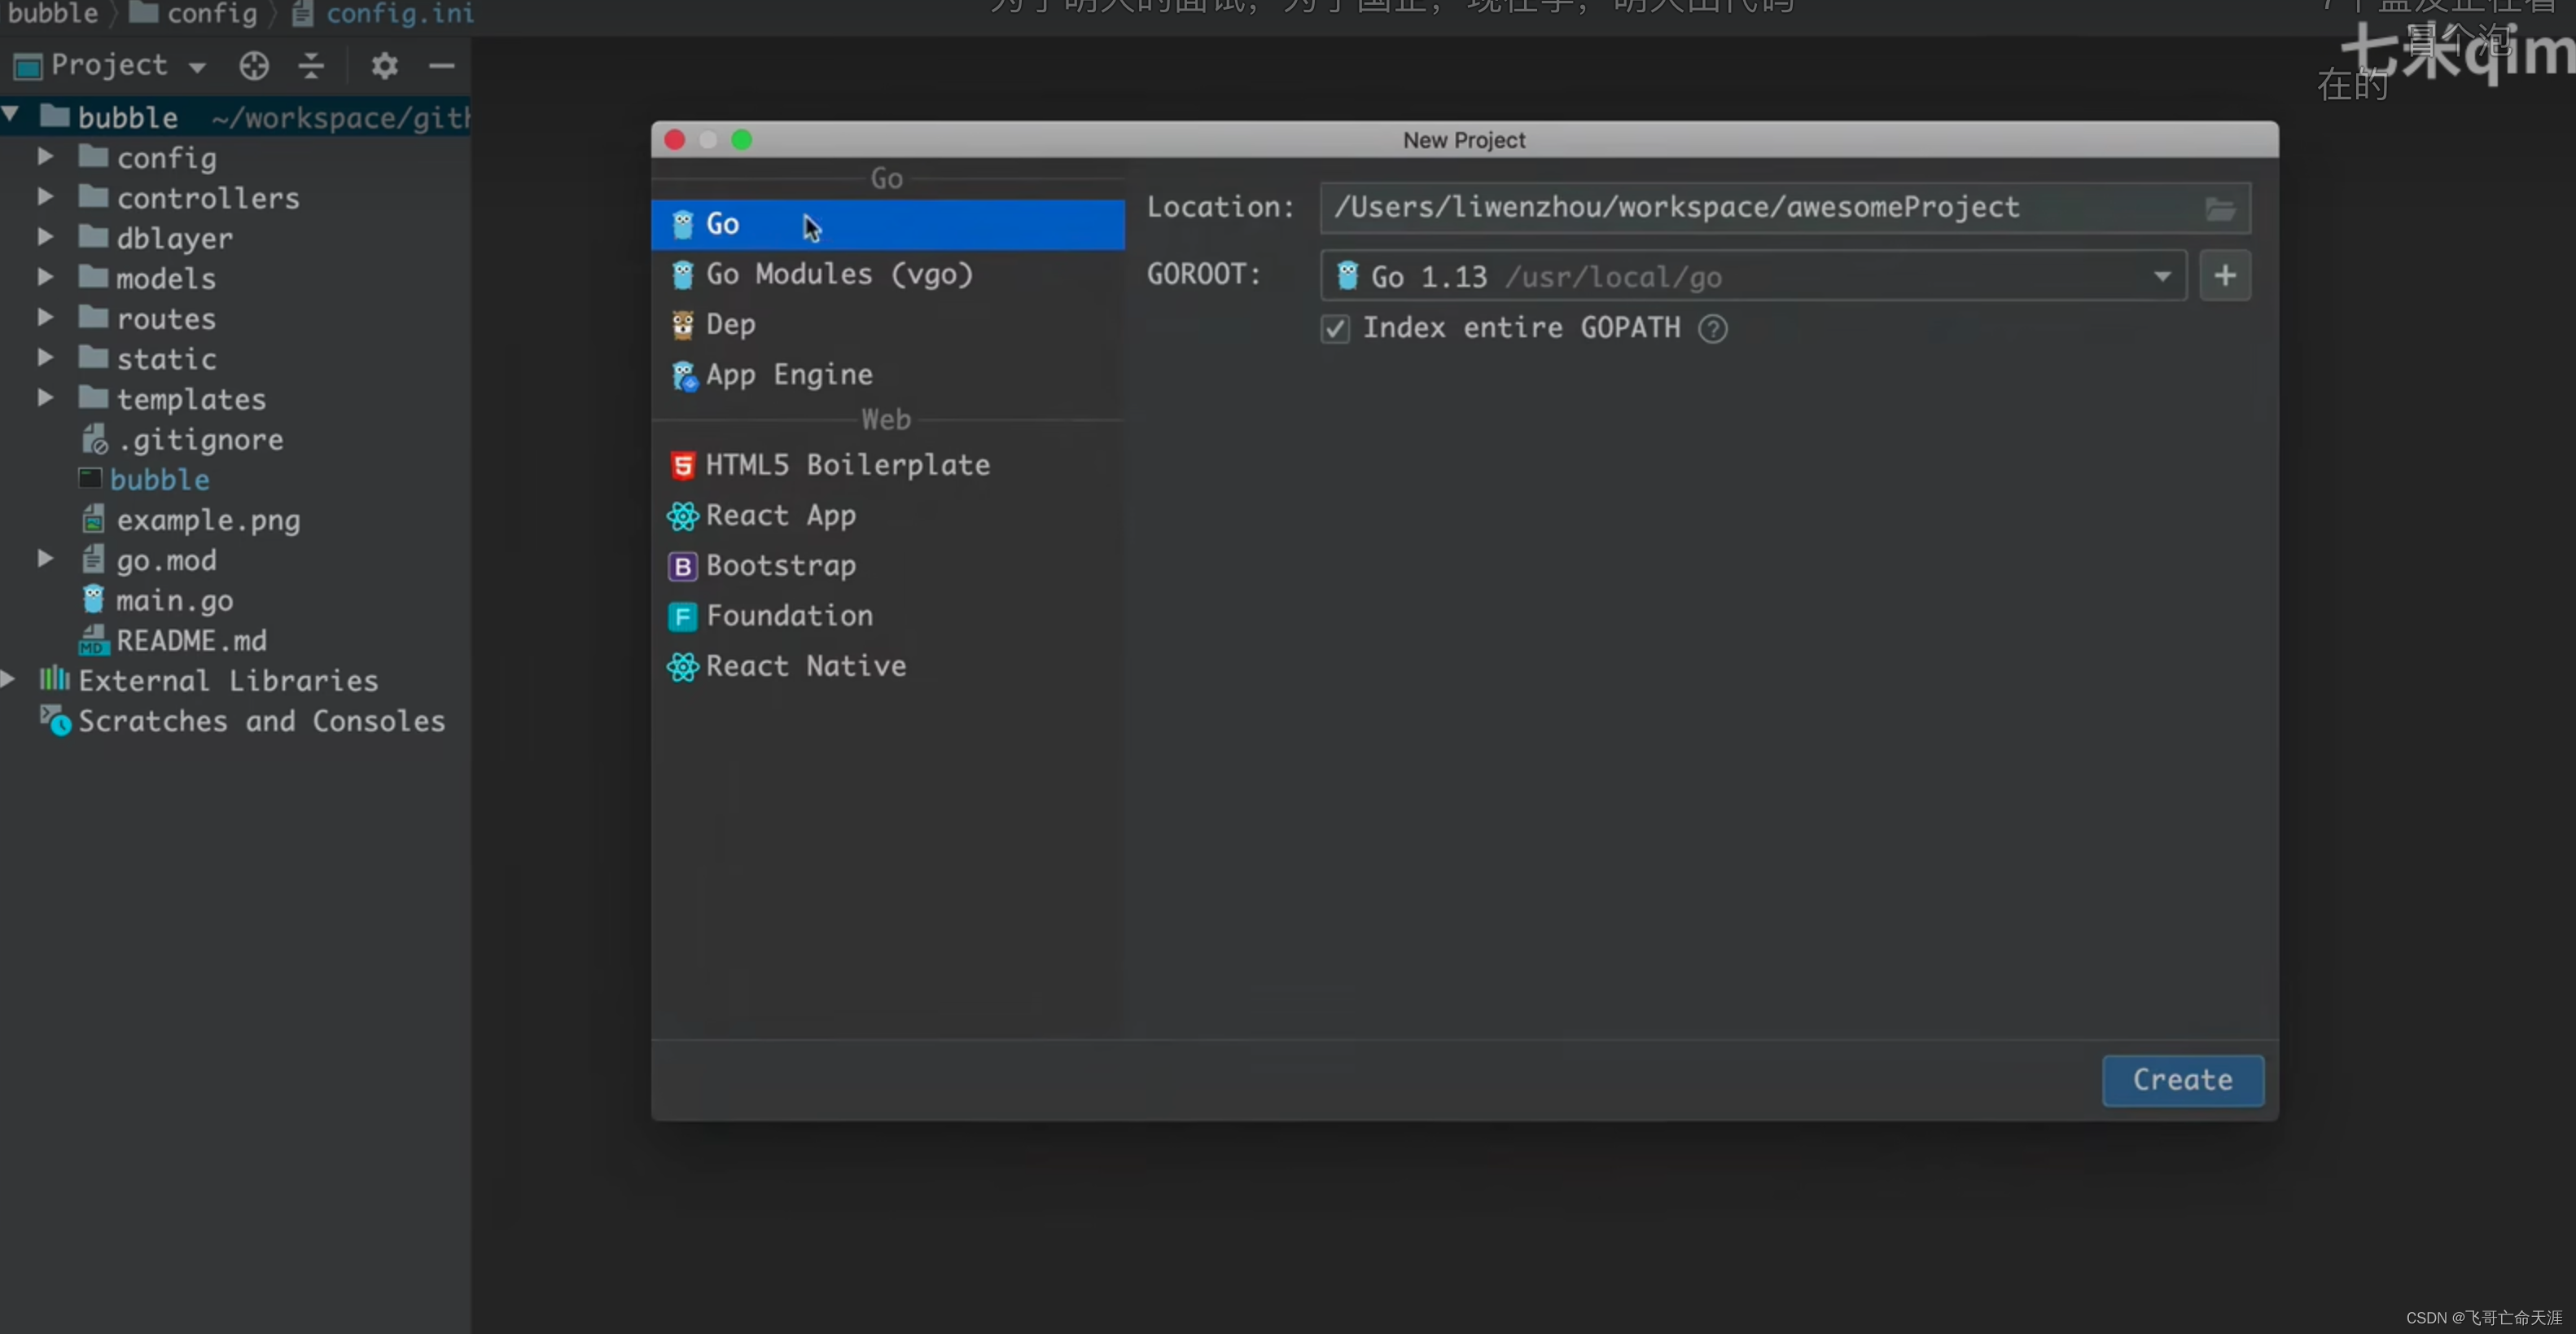Click the Create button

point(2183,1081)
